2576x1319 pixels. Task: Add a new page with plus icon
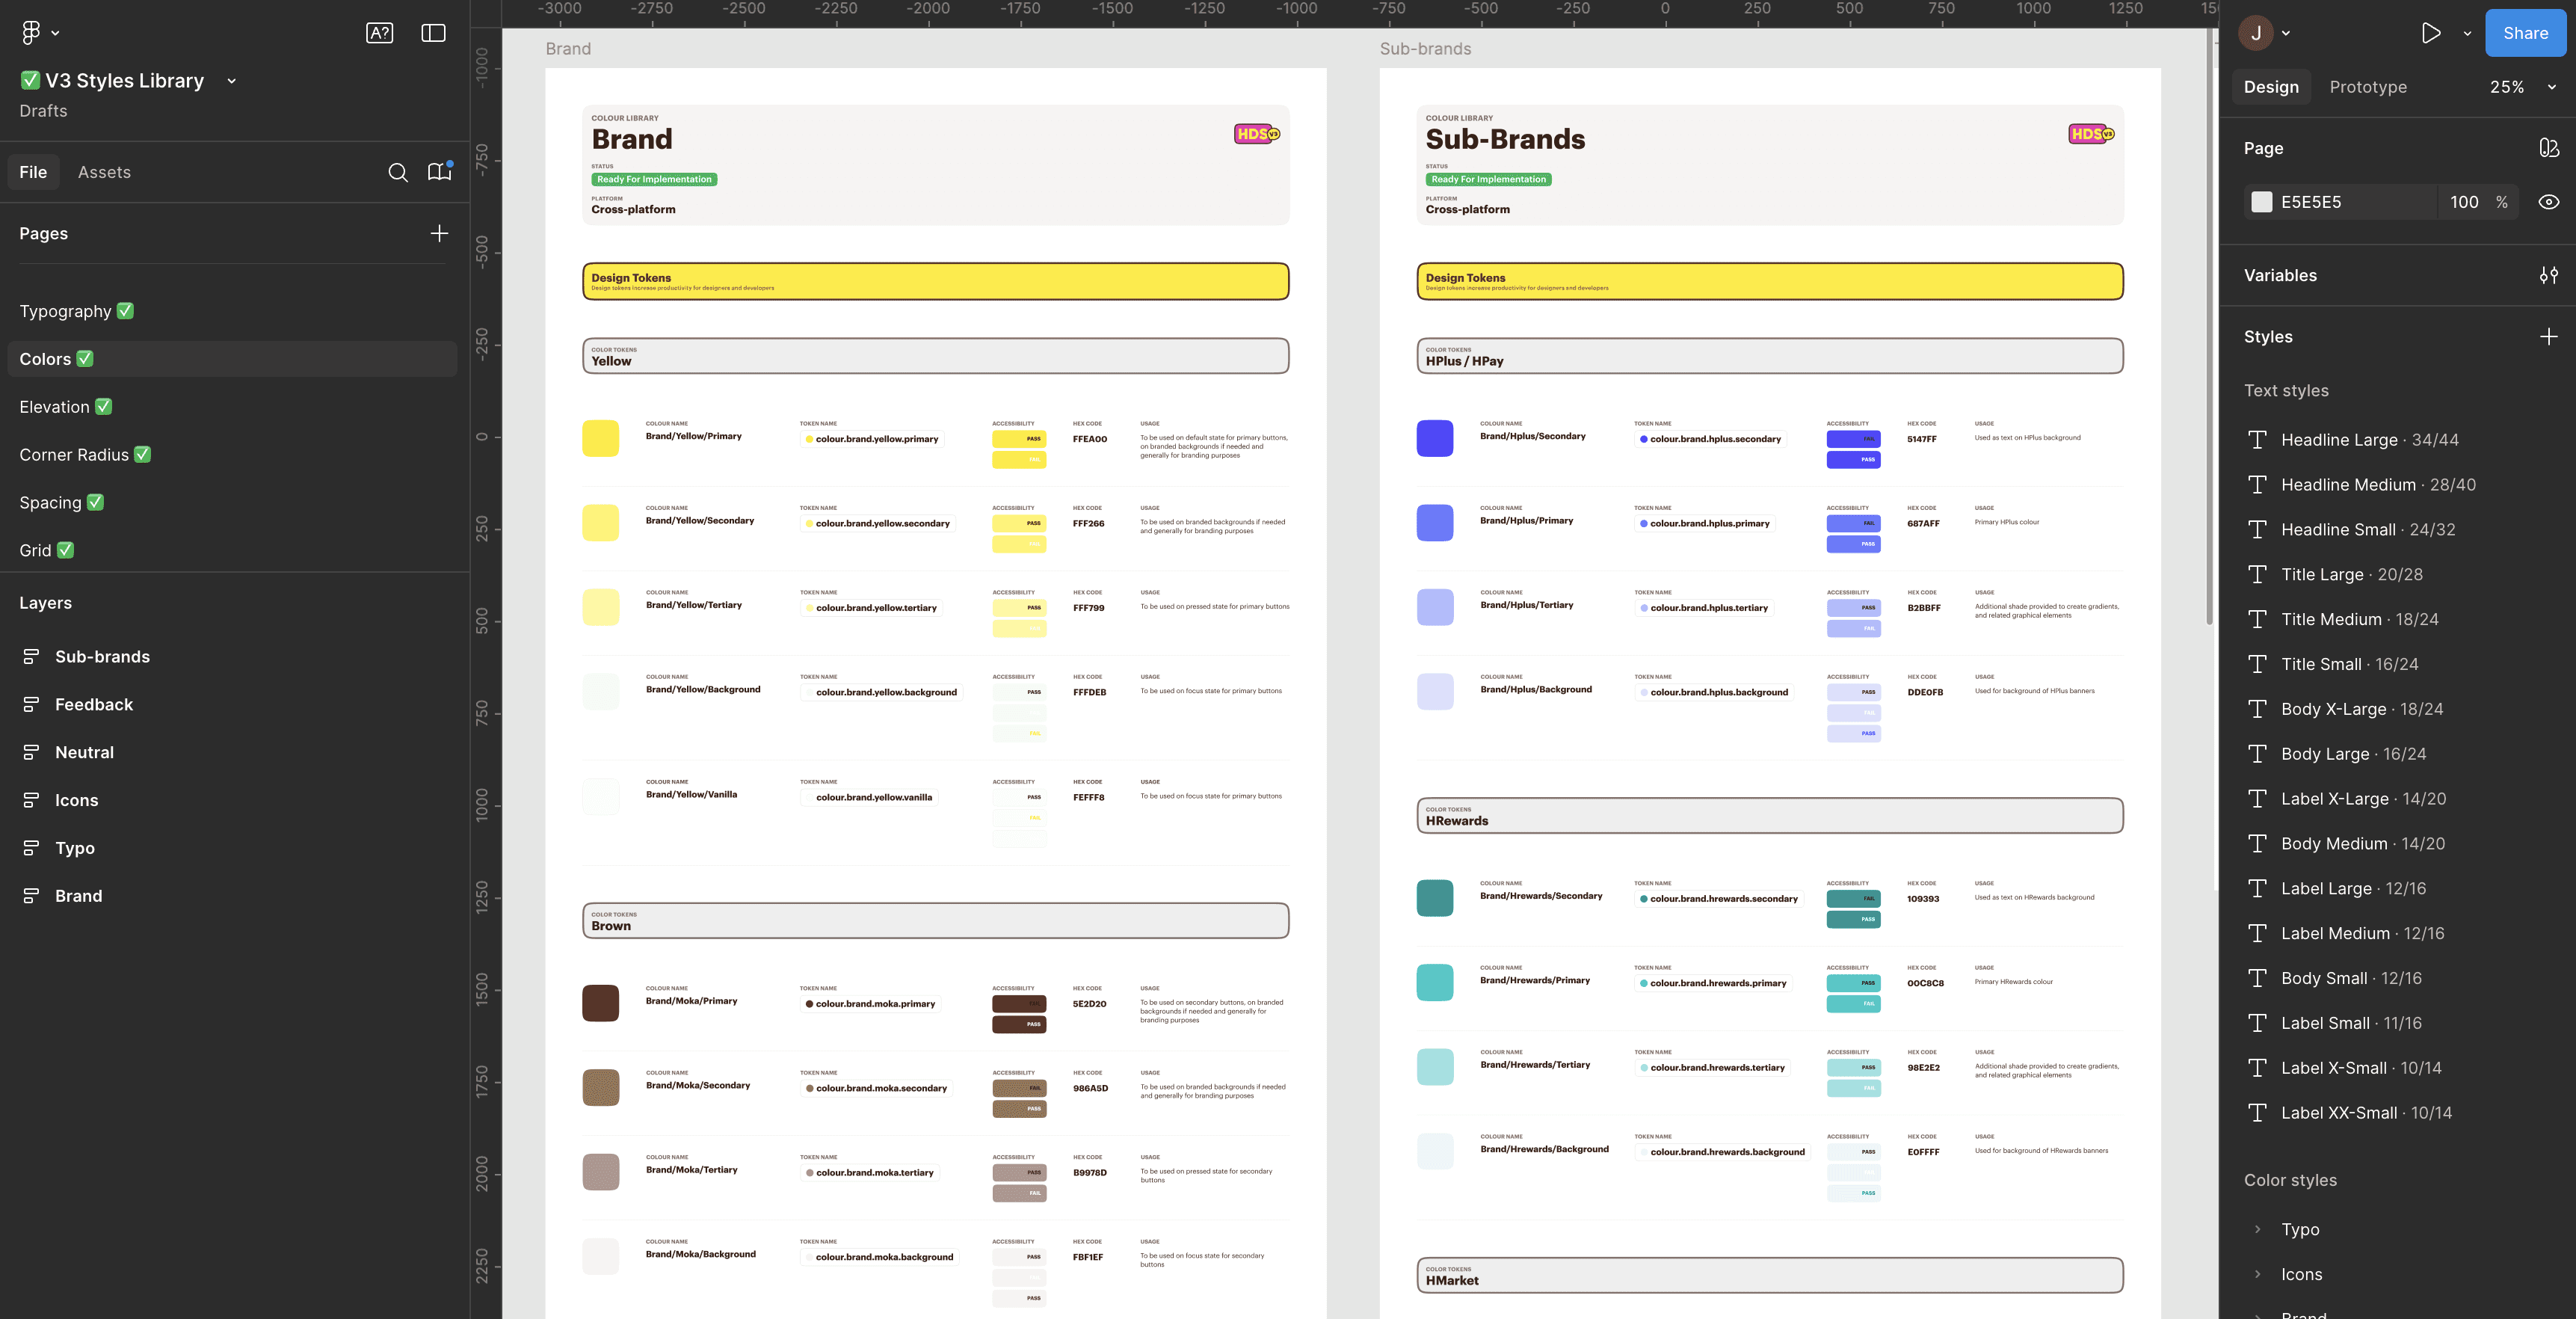click(439, 233)
